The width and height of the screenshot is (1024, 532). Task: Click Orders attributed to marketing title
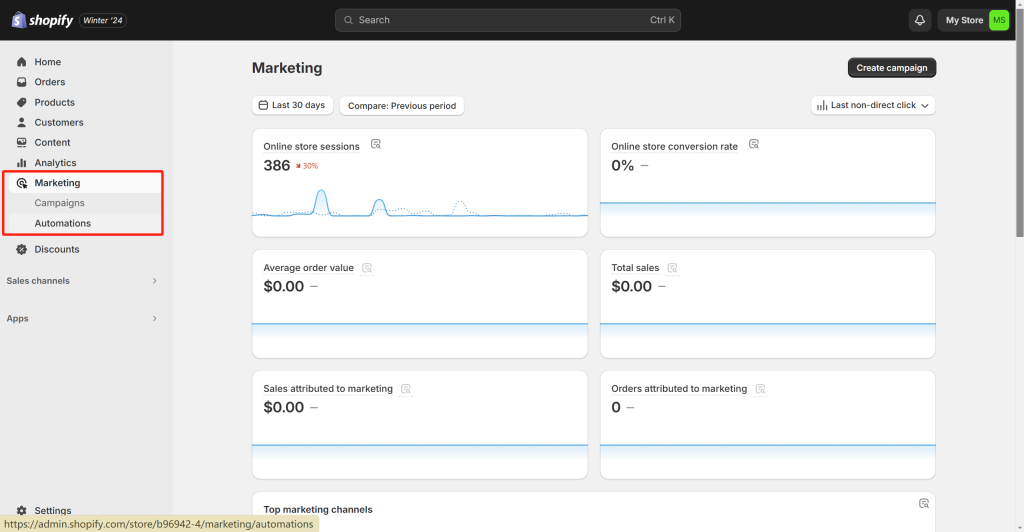coord(679,389)
